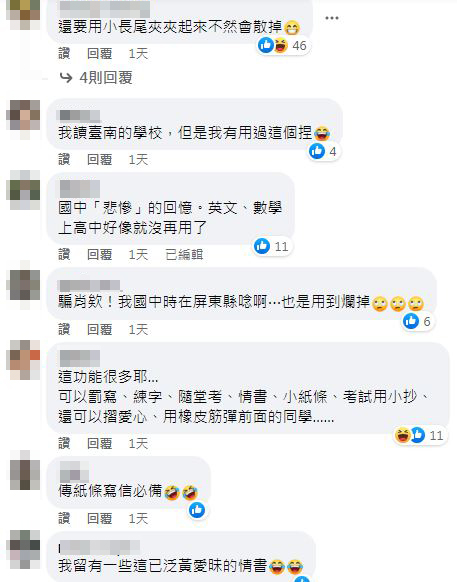Open the avatar beside 這功能很多耶 comment

click(25, 360)
